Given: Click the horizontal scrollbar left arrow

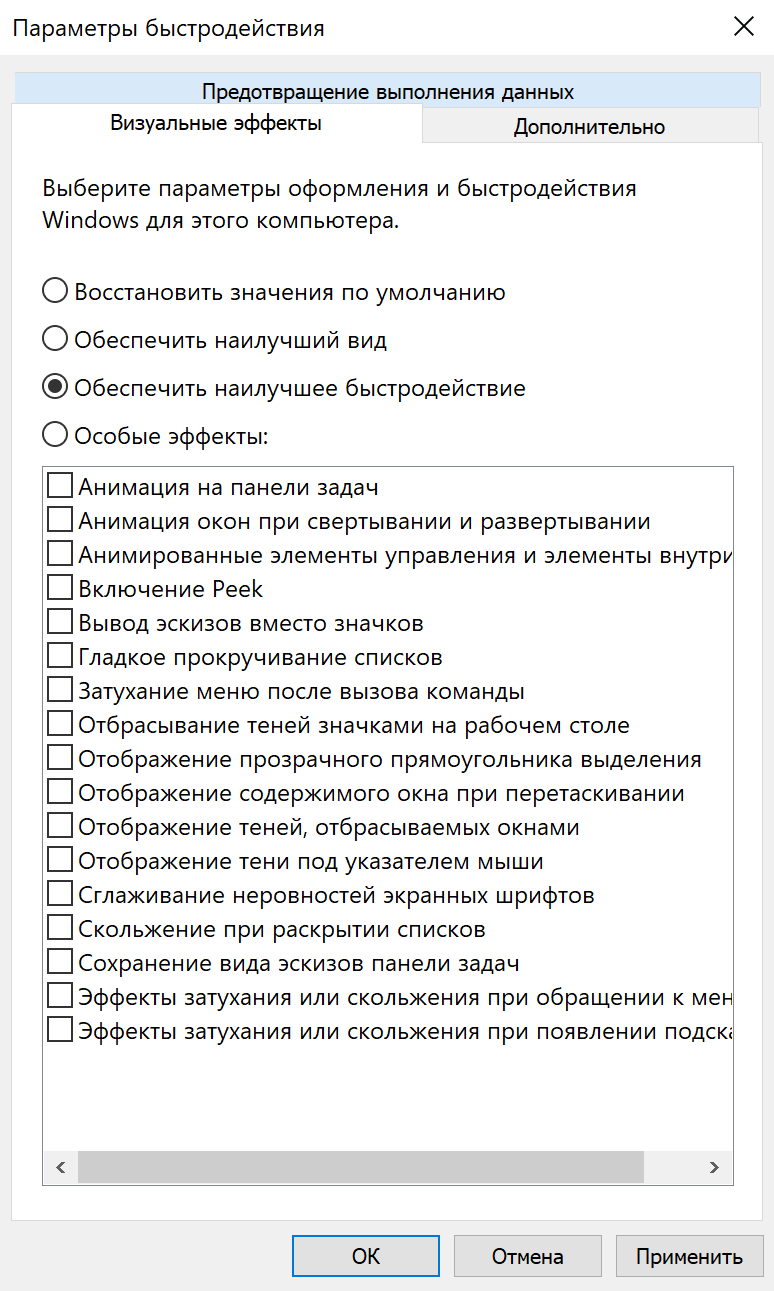Looking at the screenshot, I should [60, 1167].
